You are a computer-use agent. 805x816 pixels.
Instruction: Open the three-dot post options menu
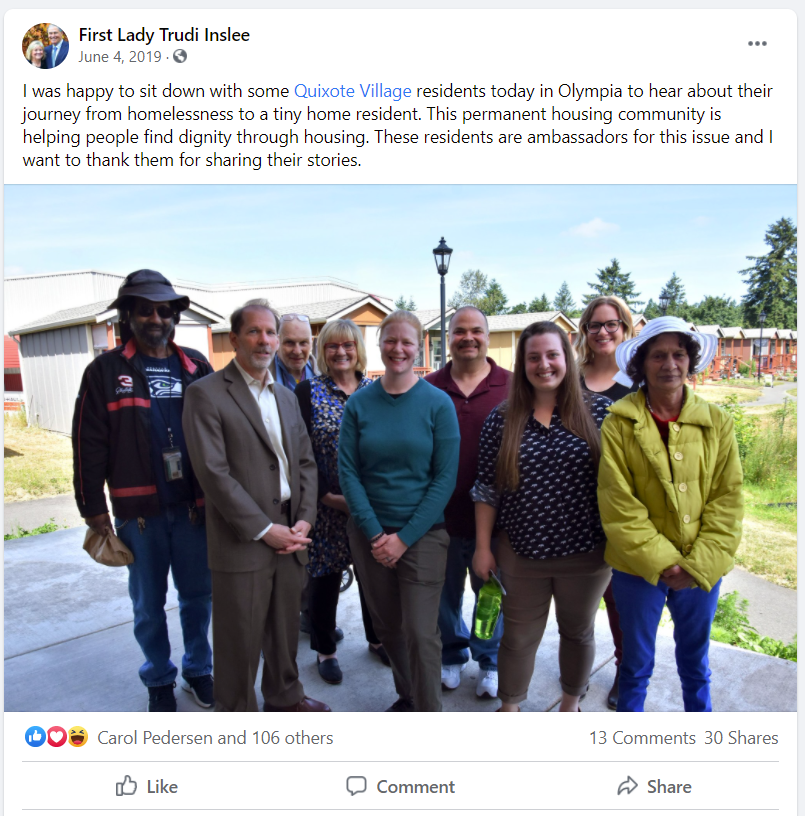click(x=757, y=44)
